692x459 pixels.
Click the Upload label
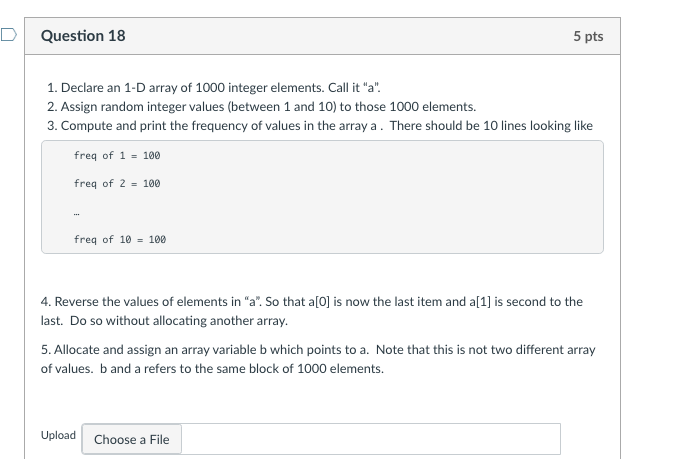tap(58, 435)
